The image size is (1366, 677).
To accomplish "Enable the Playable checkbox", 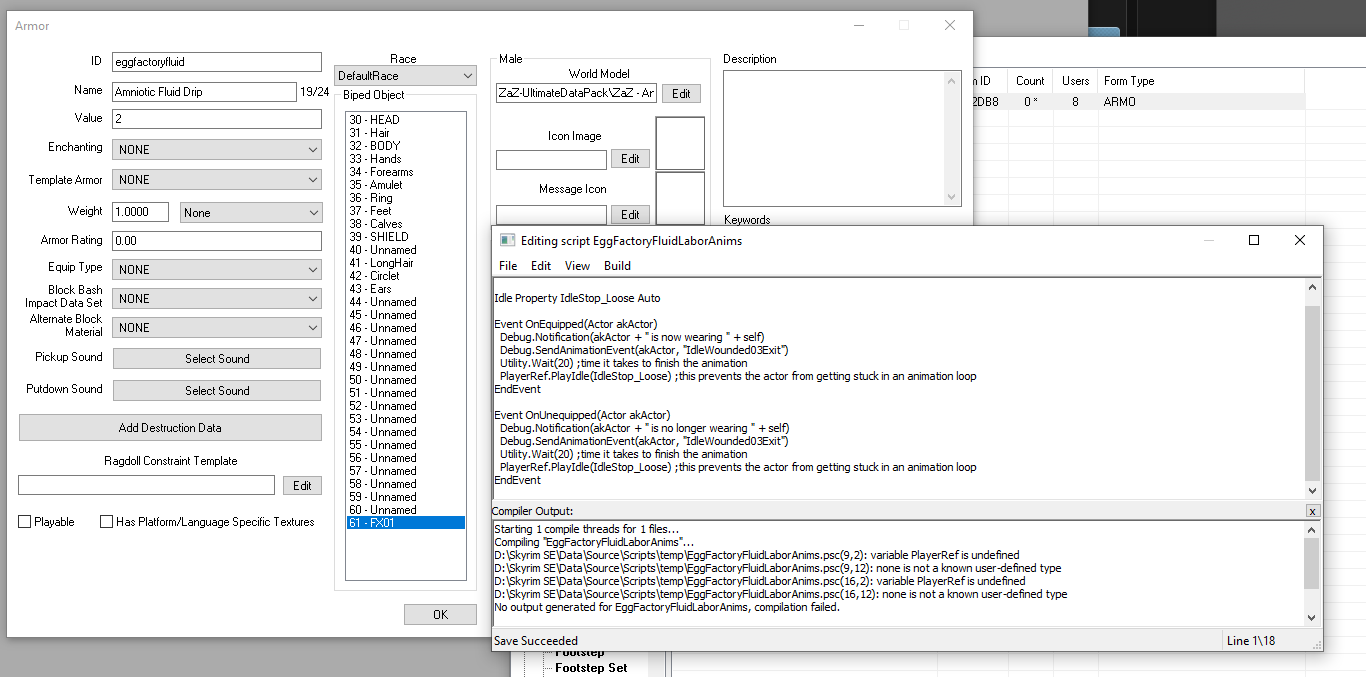I will (x=25, y=522).
